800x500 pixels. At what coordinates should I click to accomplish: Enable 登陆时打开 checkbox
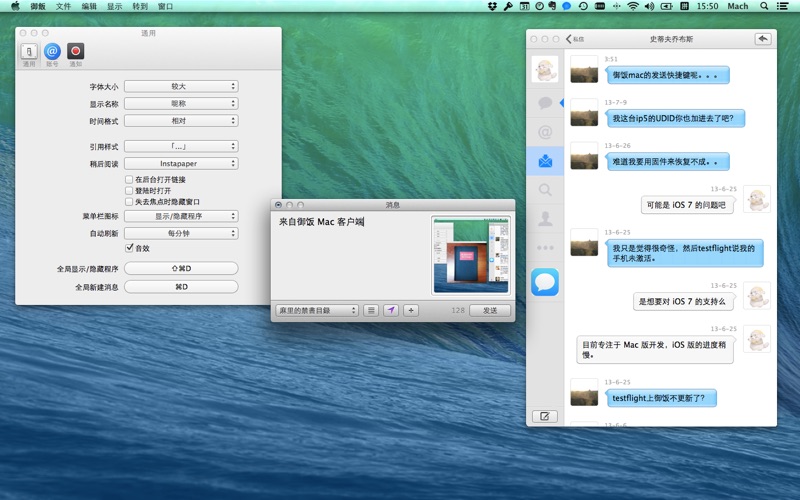pos(129,190)
